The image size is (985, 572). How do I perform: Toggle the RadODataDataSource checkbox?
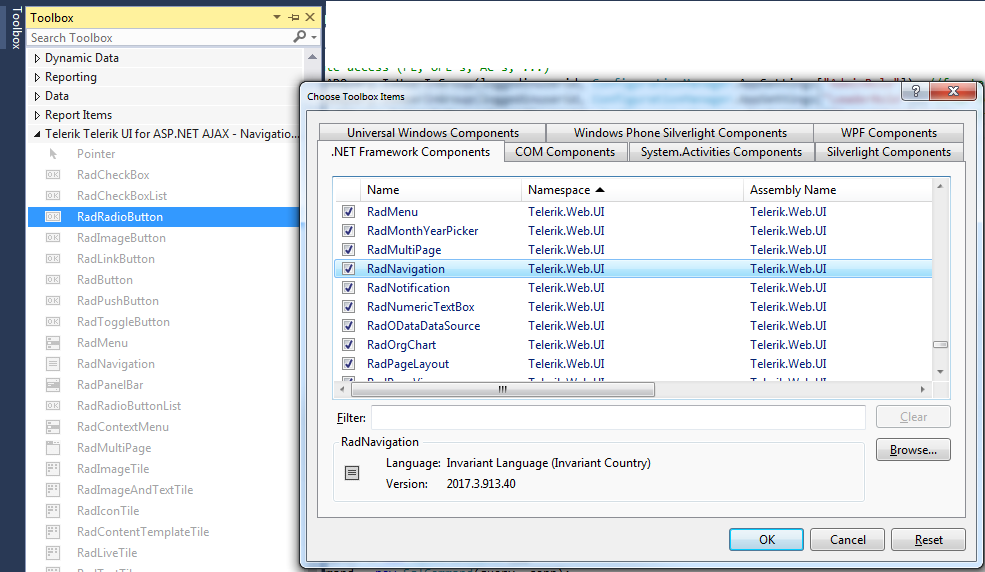(348, 325)
